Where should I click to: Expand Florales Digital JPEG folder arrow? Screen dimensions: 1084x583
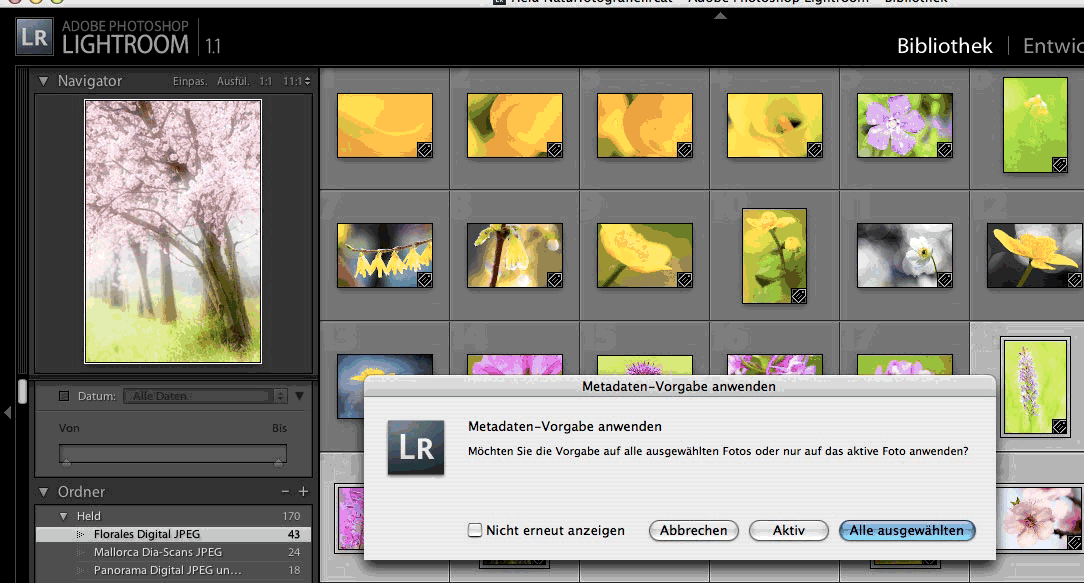pos(80,534)
